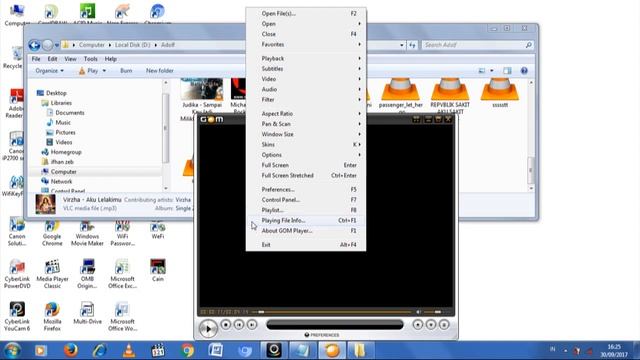Open Google Chrome desktop shortcut

pos(52,232)
